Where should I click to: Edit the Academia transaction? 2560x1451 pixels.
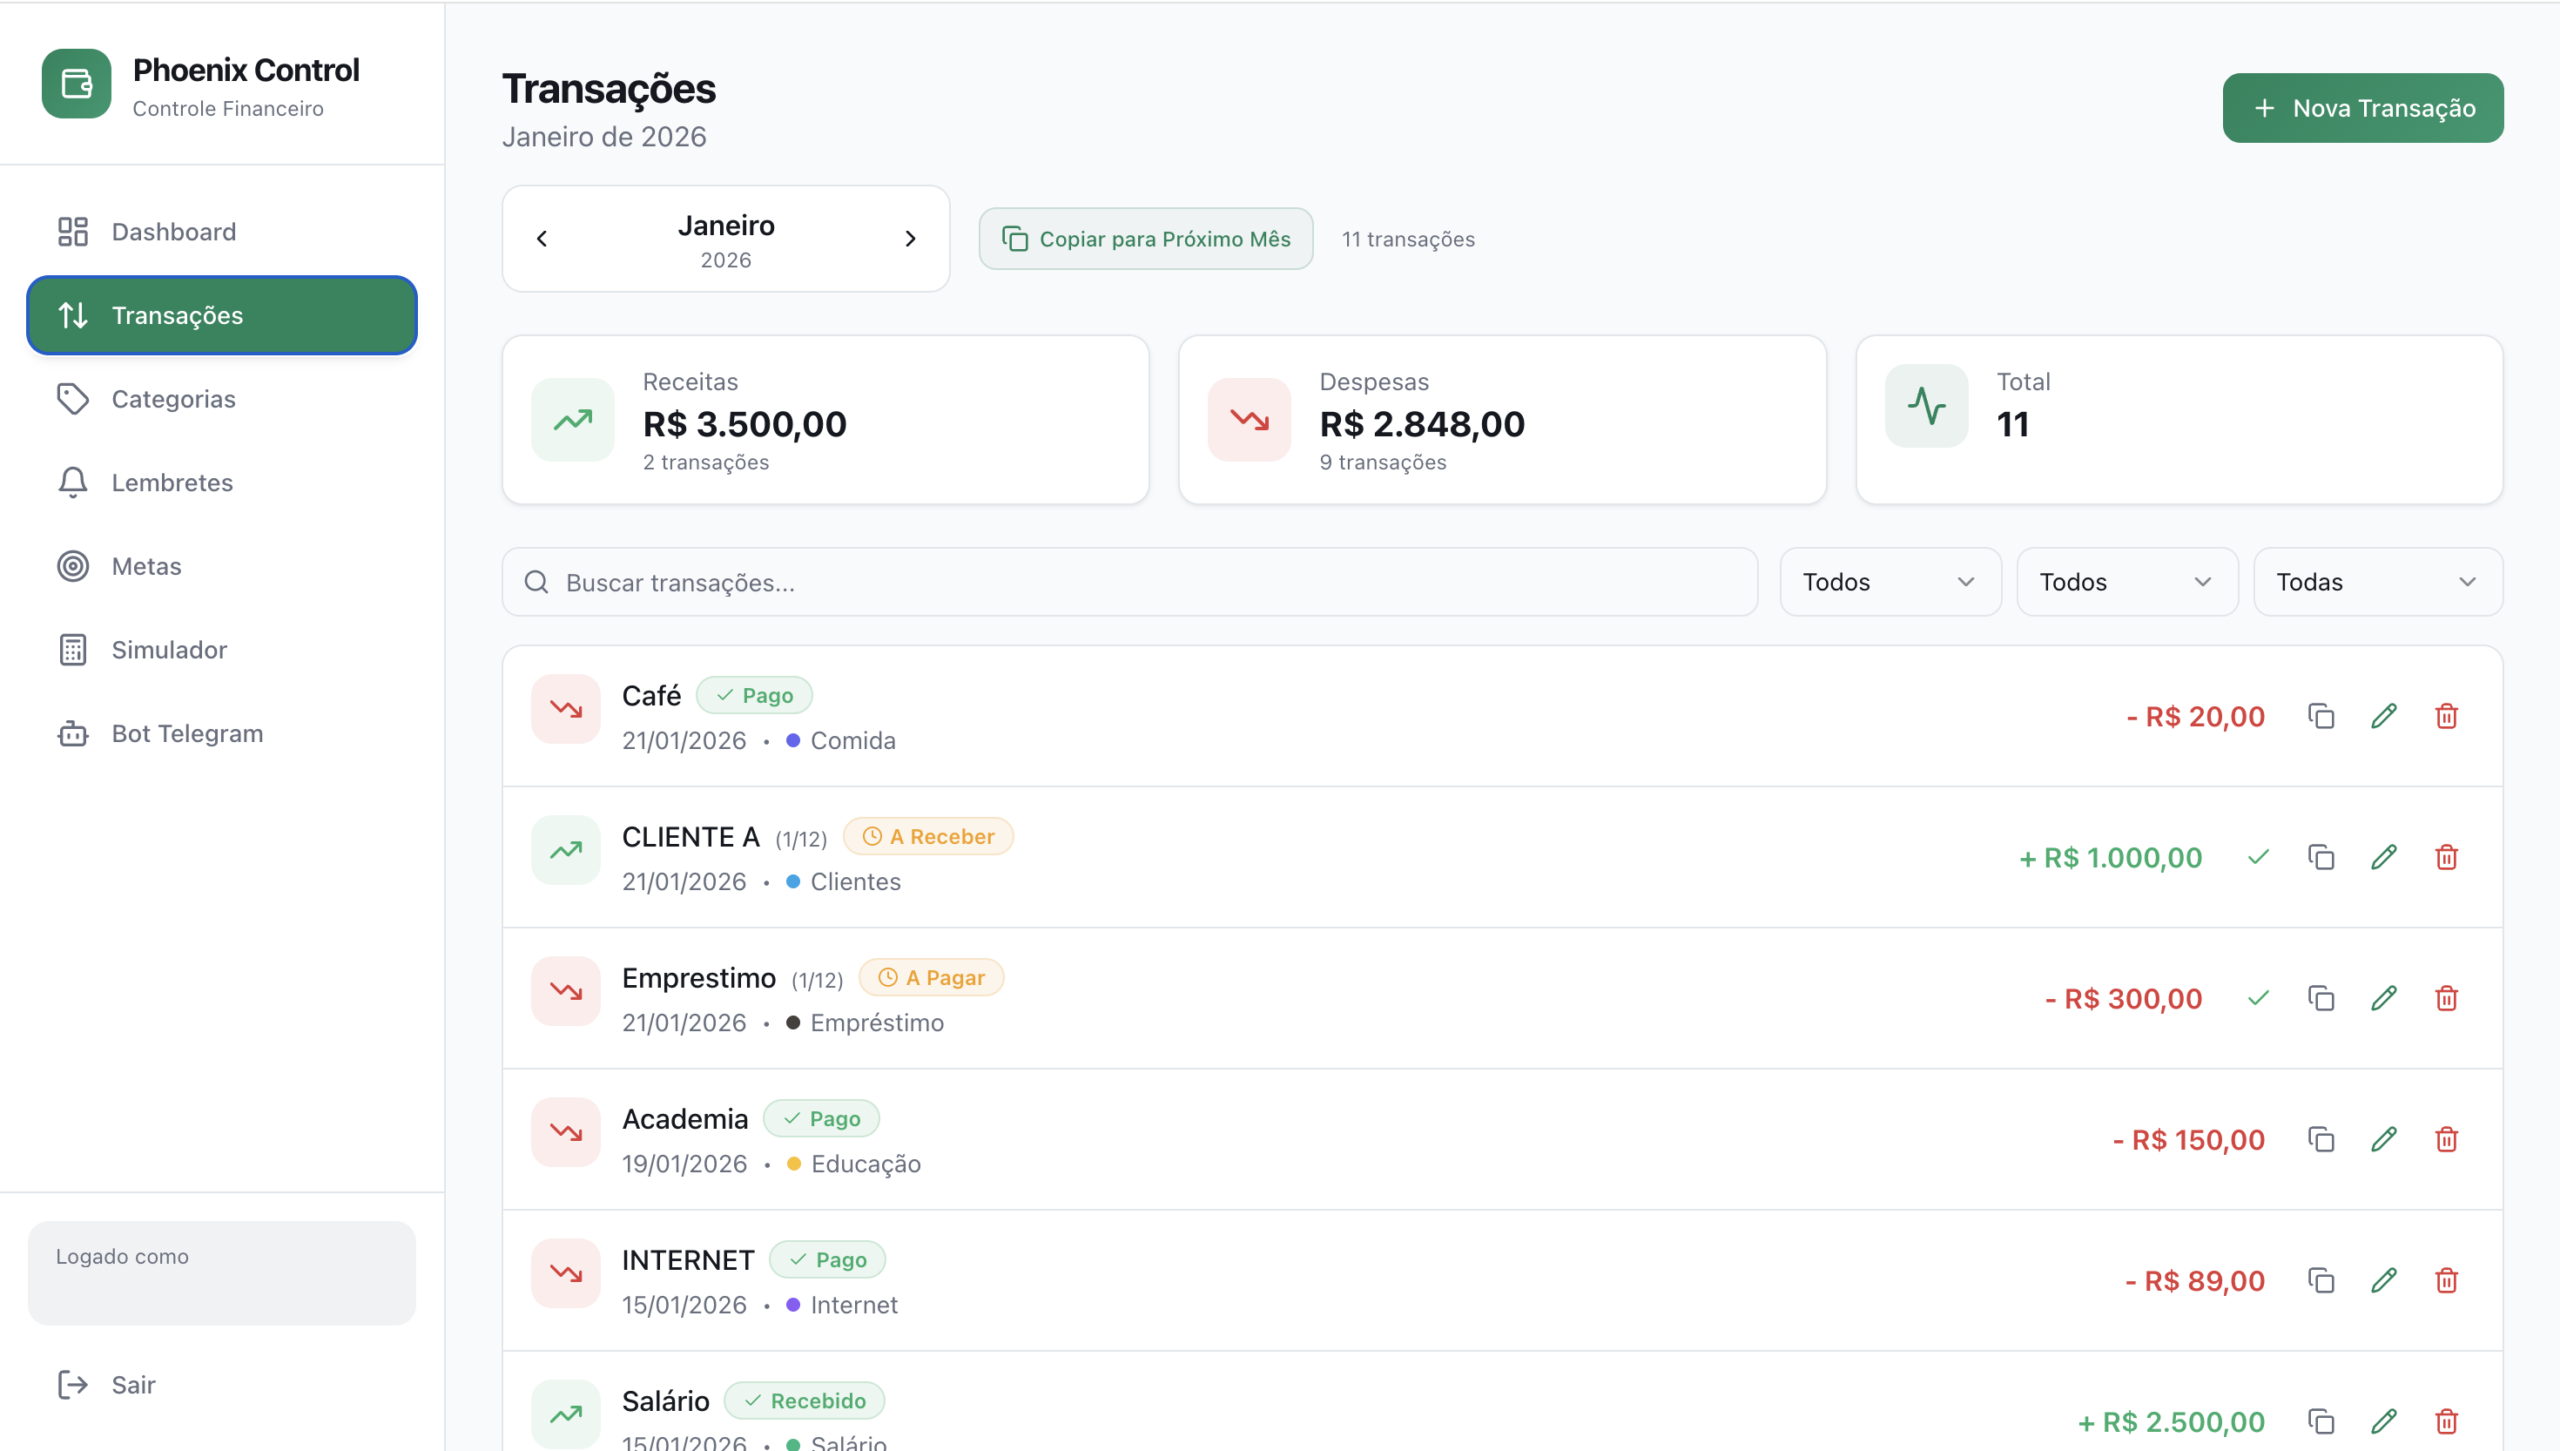(x=2384, y=1140)
